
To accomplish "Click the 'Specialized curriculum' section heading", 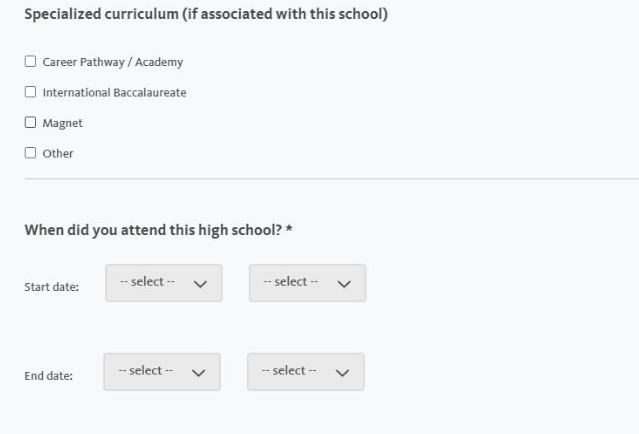I will [x=206, y=17].
